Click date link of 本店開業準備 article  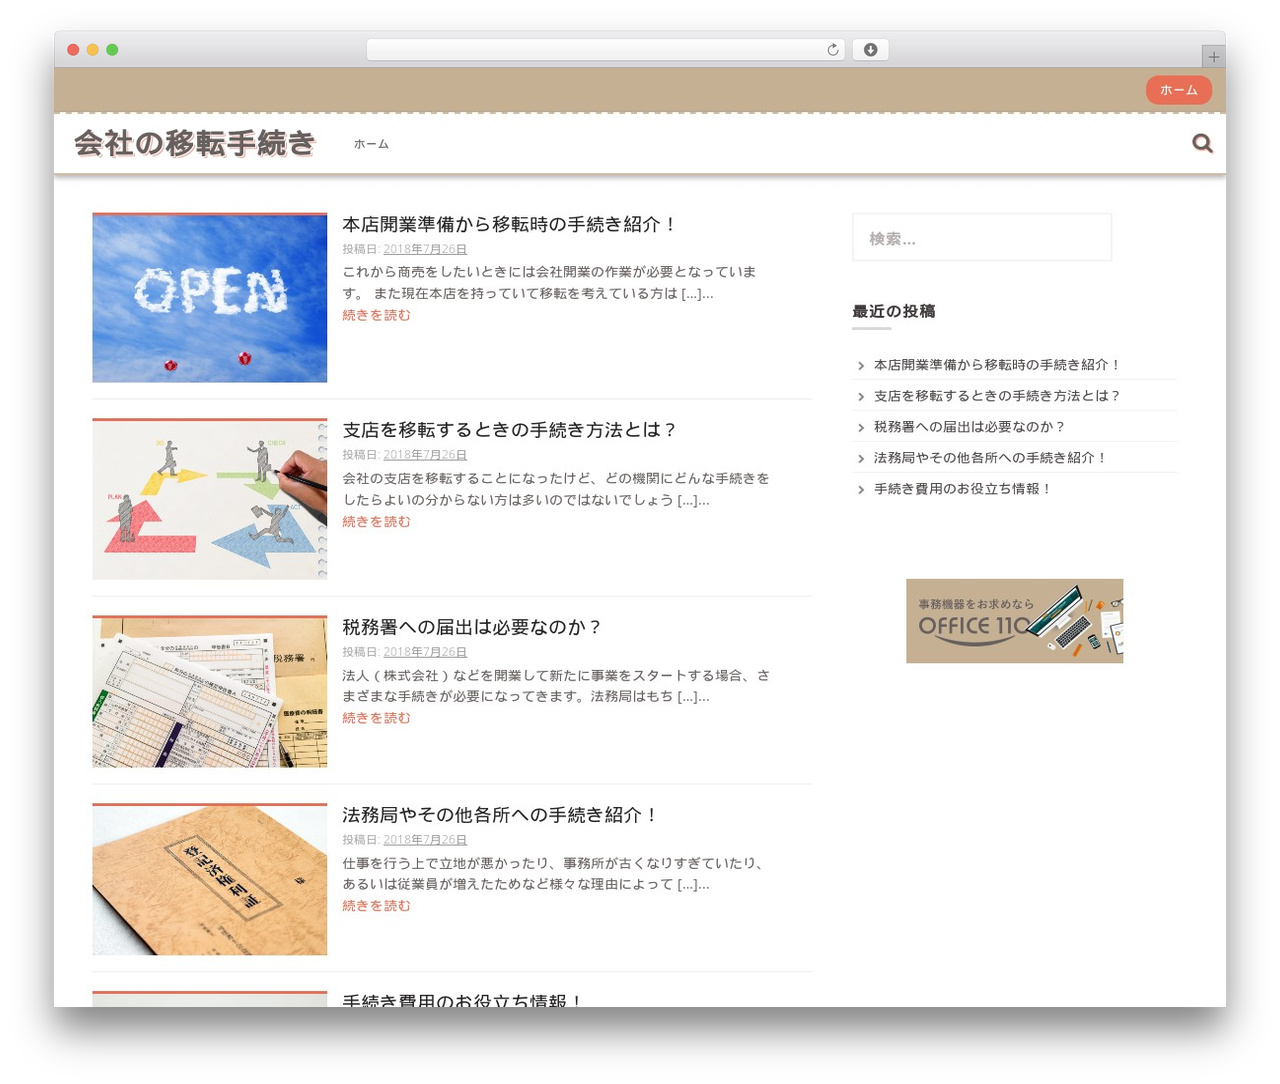pos(425,249)
